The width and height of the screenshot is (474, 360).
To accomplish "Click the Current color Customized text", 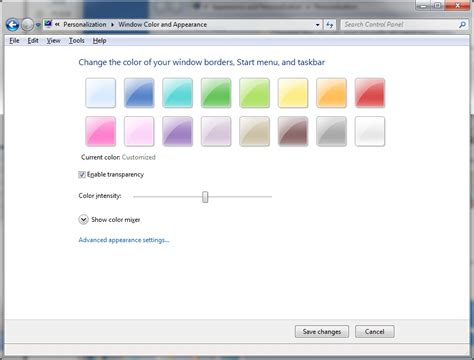I will point(118,157).
